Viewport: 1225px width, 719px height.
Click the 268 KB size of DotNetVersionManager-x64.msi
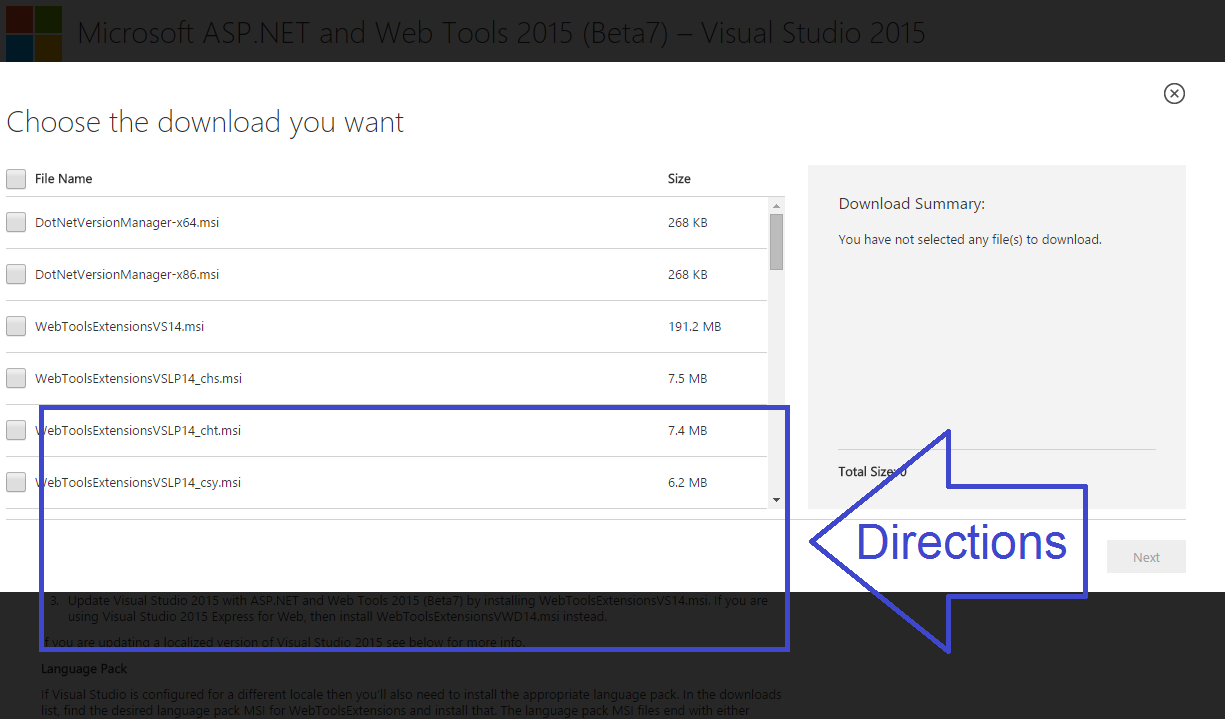687,222
